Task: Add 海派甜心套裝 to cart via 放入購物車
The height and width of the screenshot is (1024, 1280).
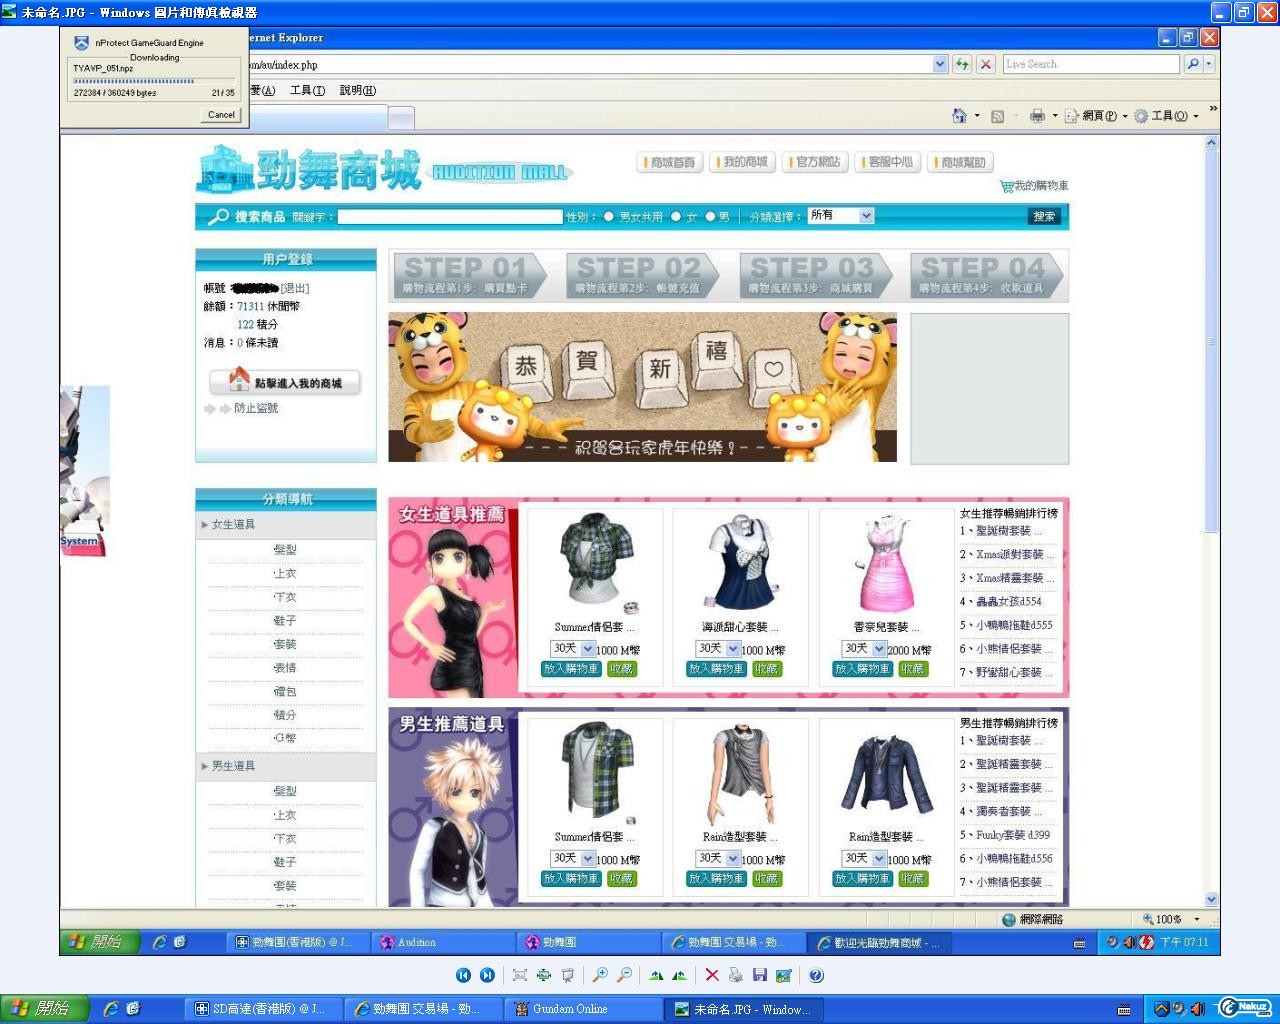Action: (x=716, y=669)
